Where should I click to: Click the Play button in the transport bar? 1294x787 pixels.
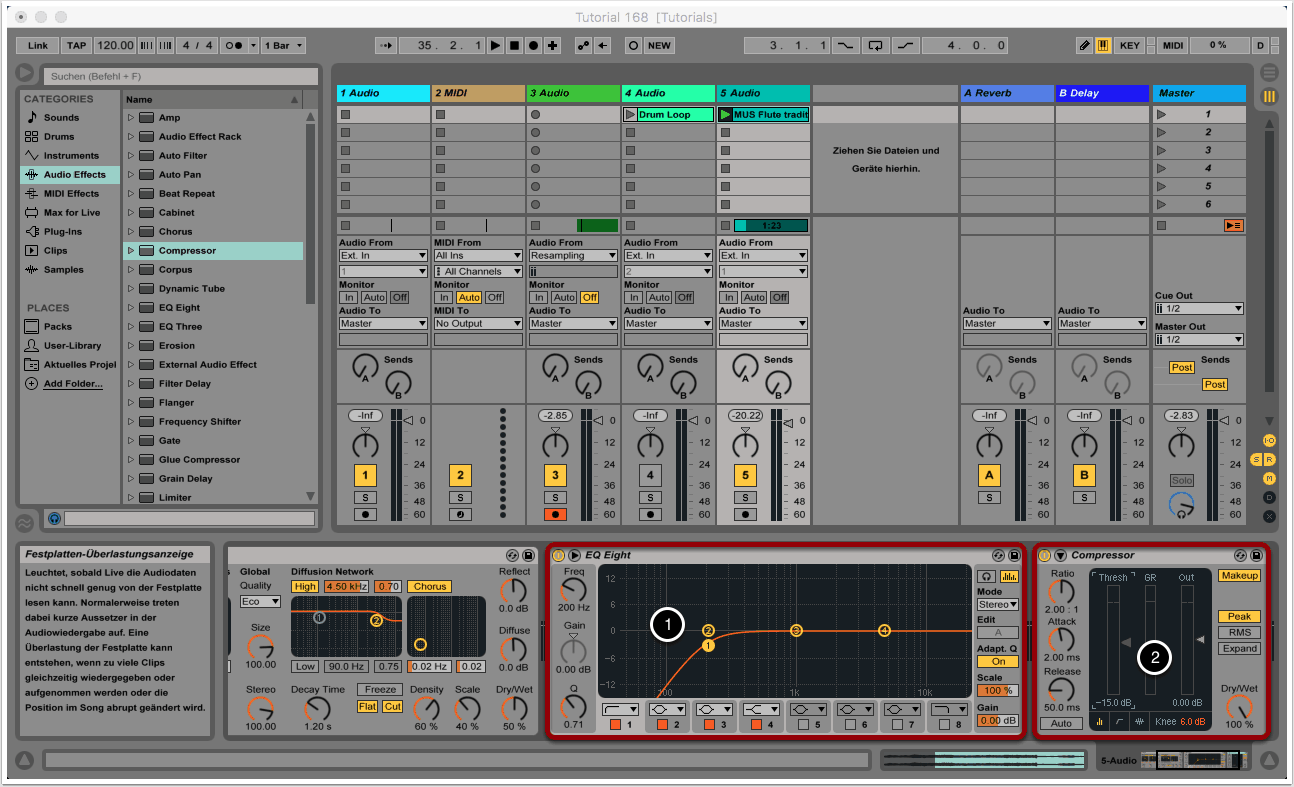tap(496, 46)
